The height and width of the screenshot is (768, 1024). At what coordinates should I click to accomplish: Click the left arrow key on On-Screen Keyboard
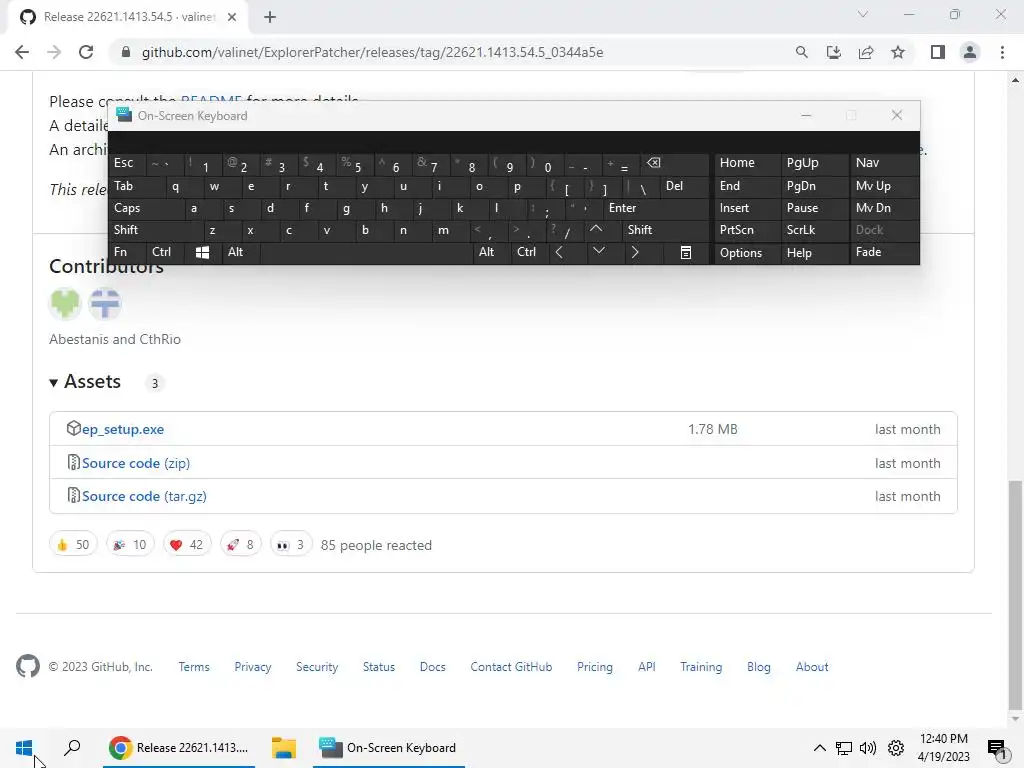[x=559, y=252]
